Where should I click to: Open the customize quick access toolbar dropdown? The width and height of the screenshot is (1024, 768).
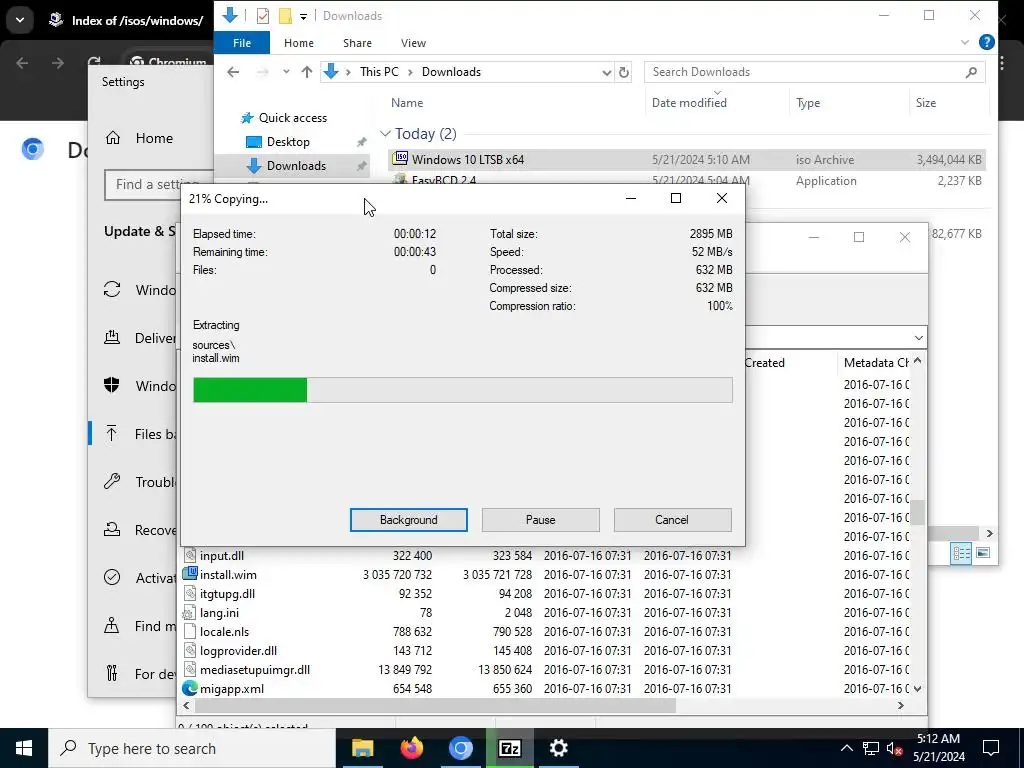click(304, 16)
